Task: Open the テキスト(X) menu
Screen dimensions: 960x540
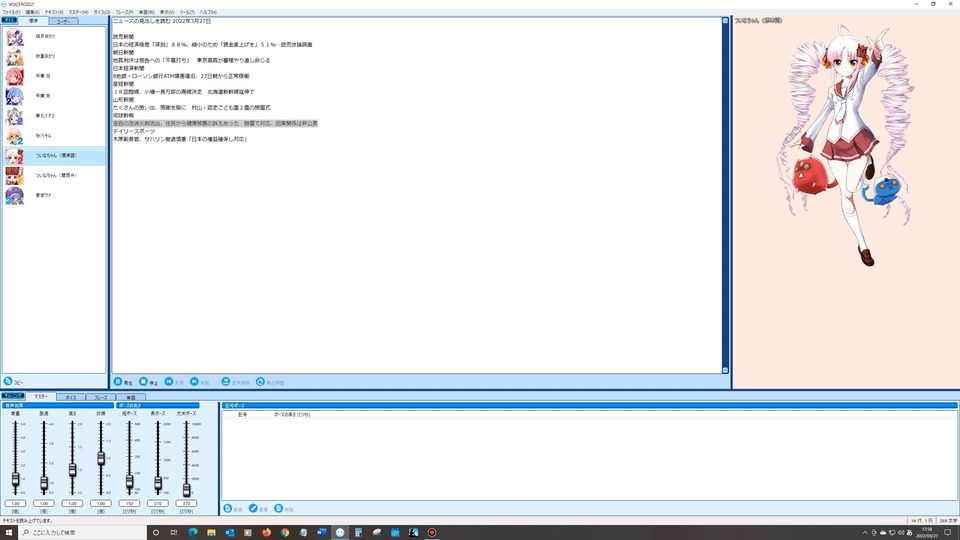Action: coord(54,12)
